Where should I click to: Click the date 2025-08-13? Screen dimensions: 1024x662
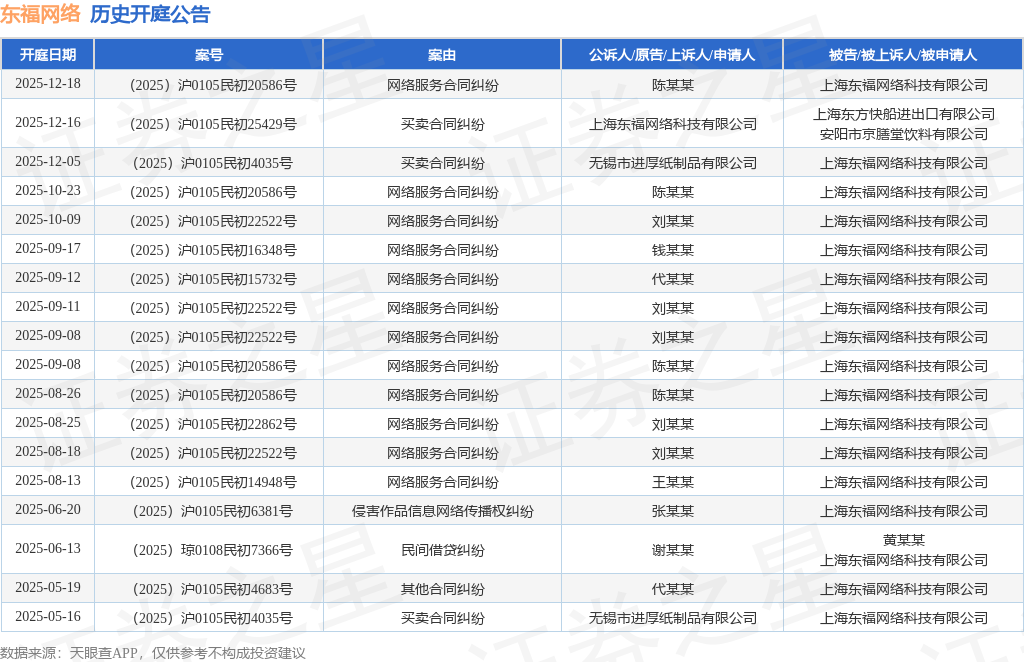(48, 481)
